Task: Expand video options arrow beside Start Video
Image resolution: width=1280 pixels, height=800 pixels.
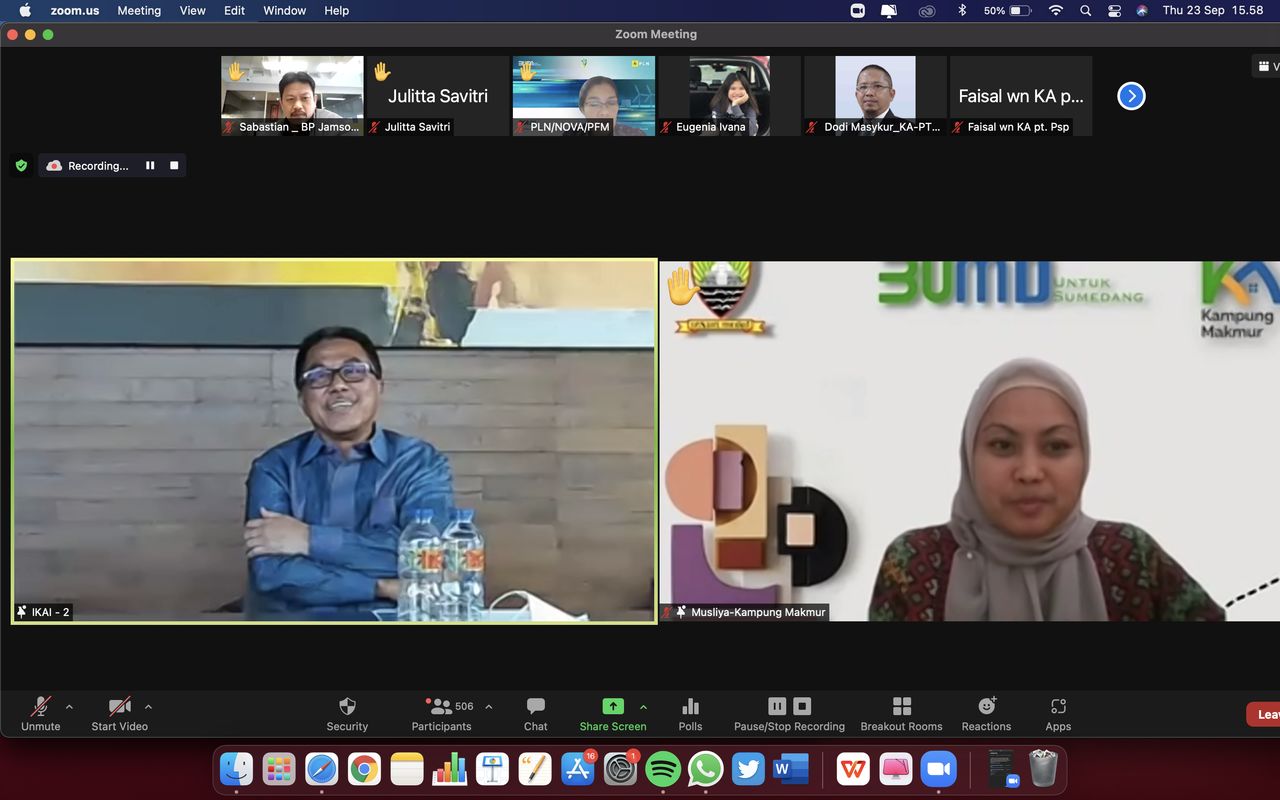Action: click(148, 707)
